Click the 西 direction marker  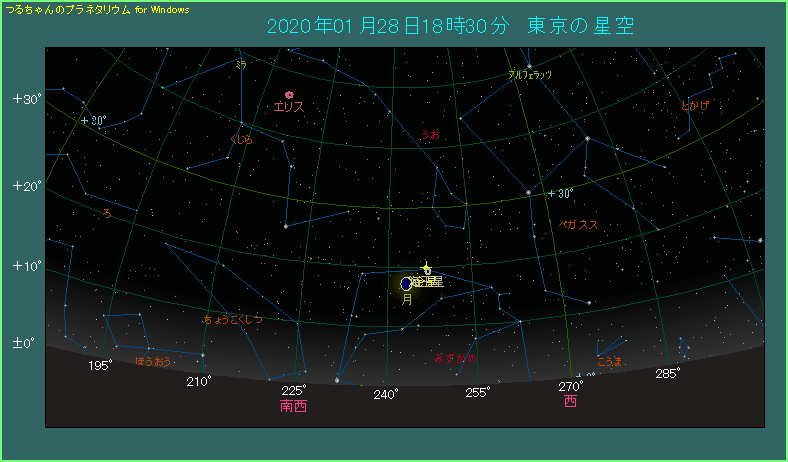click(x=570, y=402)
